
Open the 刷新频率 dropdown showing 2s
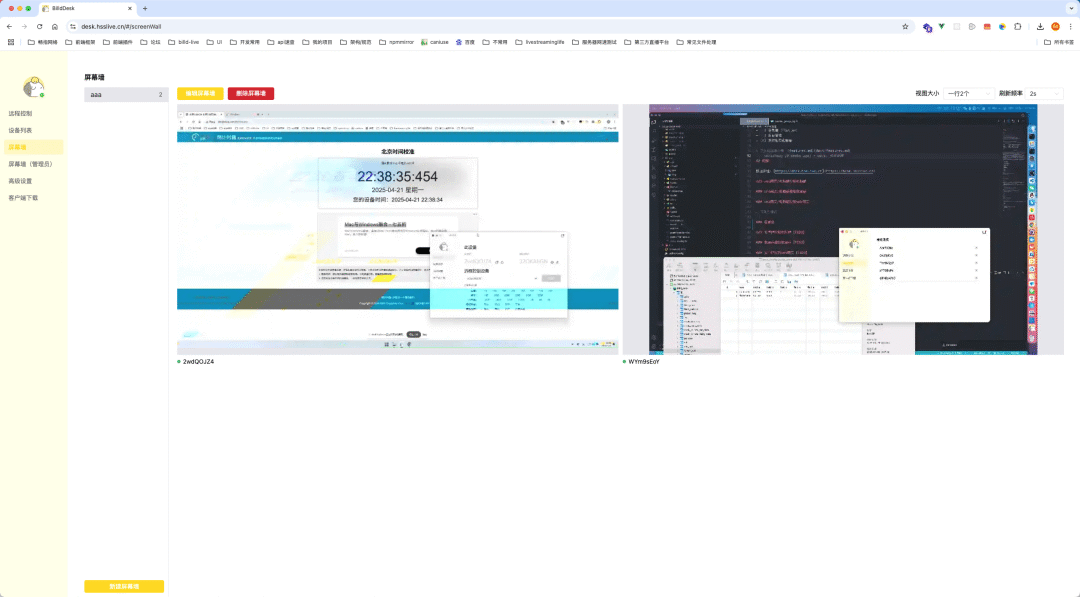click(1044, 94)
